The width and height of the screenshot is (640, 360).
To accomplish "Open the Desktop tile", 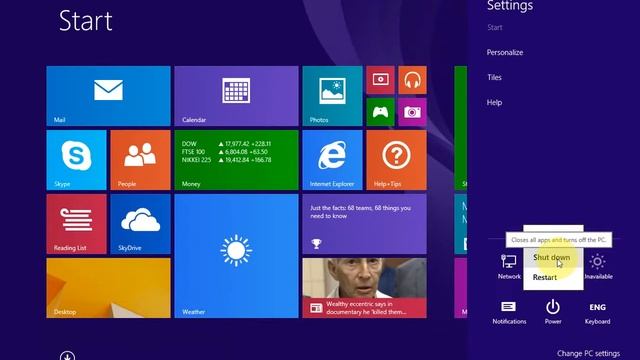I will 108,288.
